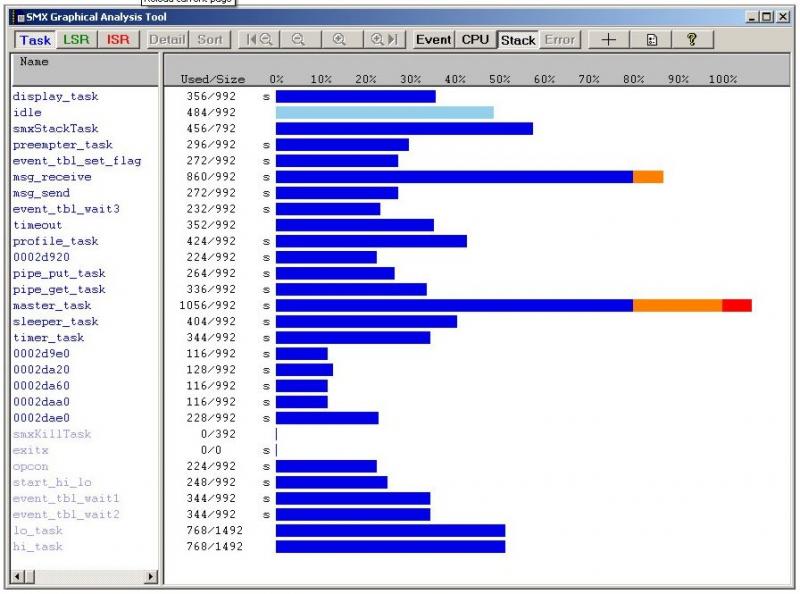Screen dimensions: 800x594
Task: Select the Stack view tab
Action: (518, 40)
